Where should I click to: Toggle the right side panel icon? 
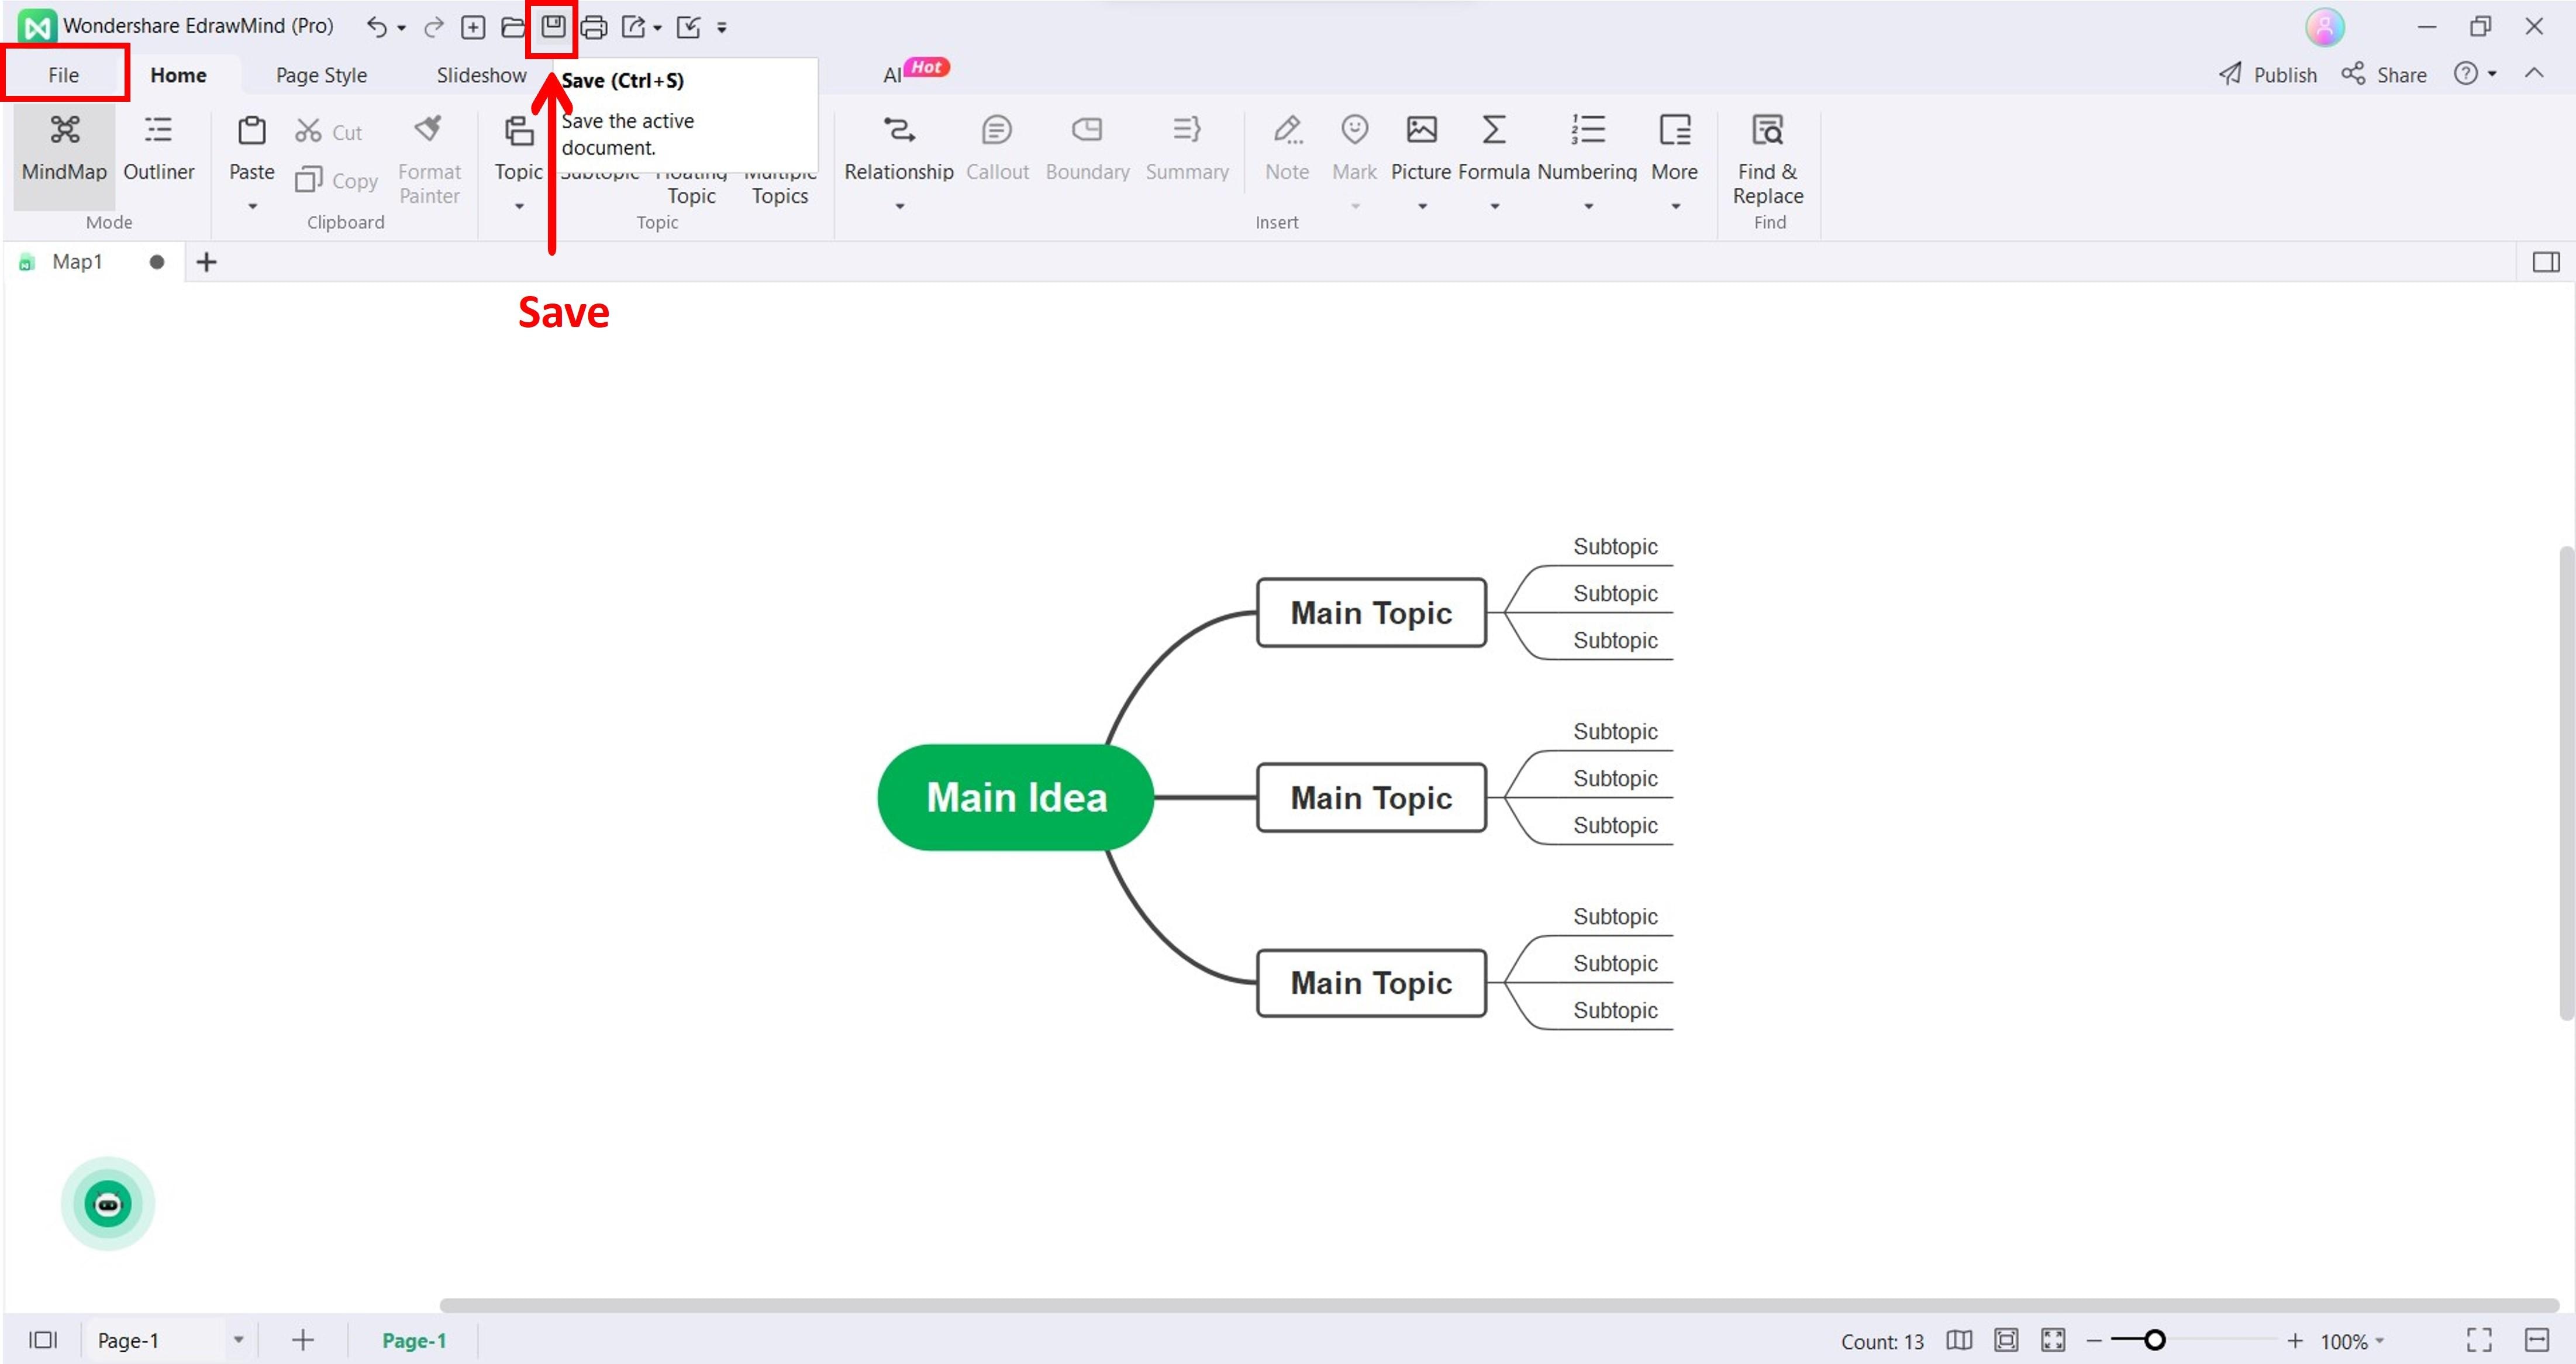tap(2545, 262)
